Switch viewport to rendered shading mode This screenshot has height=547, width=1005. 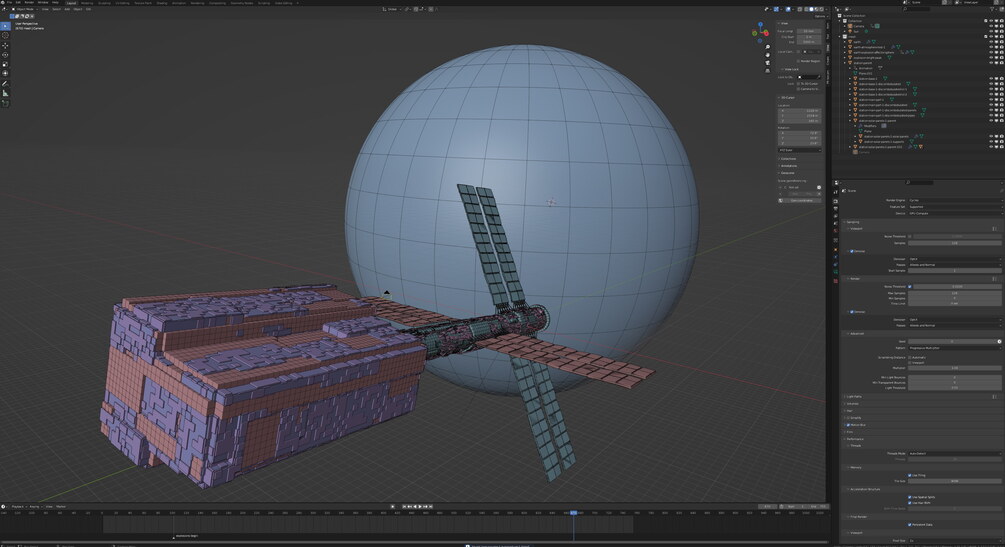(821, 10)
